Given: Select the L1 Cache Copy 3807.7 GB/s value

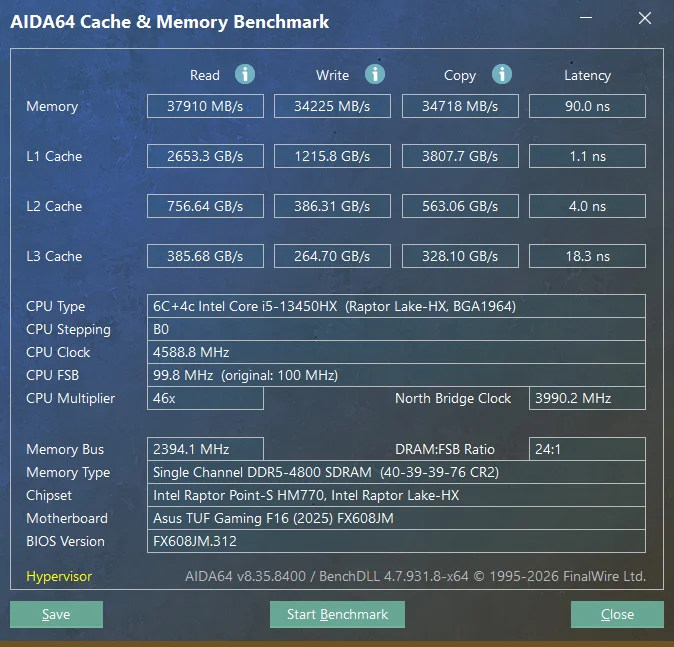Looking at the screenshot, I should [x=460, y=156].
